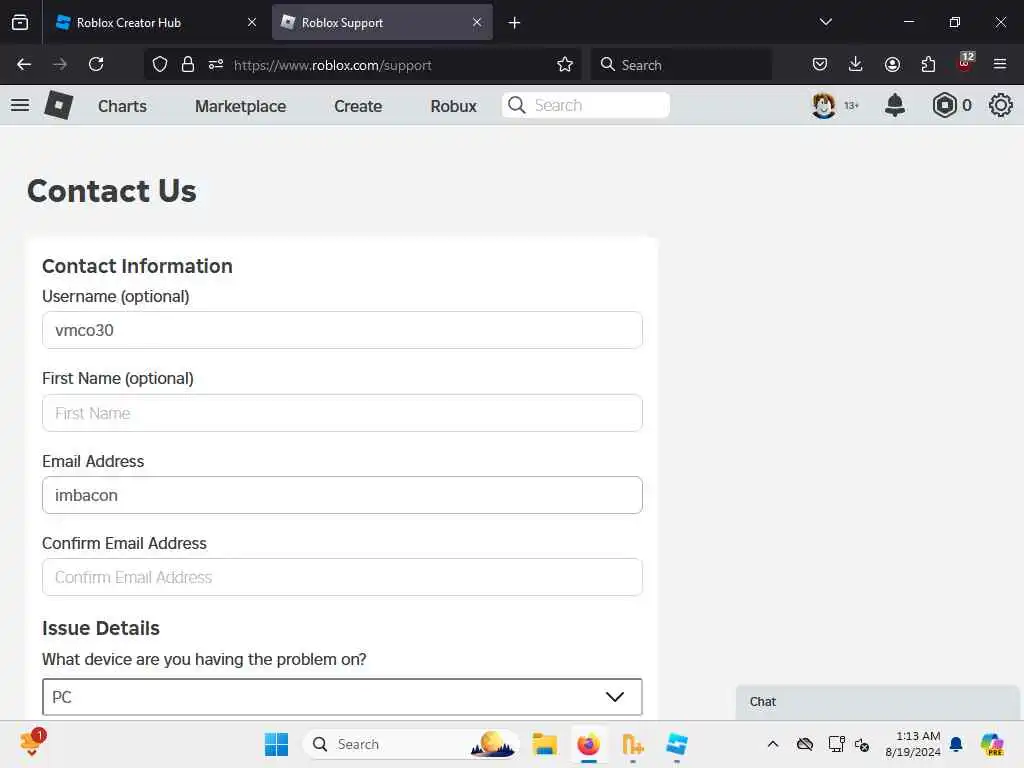
Task: Open the Robux balance icon
Action: (944, 105)
